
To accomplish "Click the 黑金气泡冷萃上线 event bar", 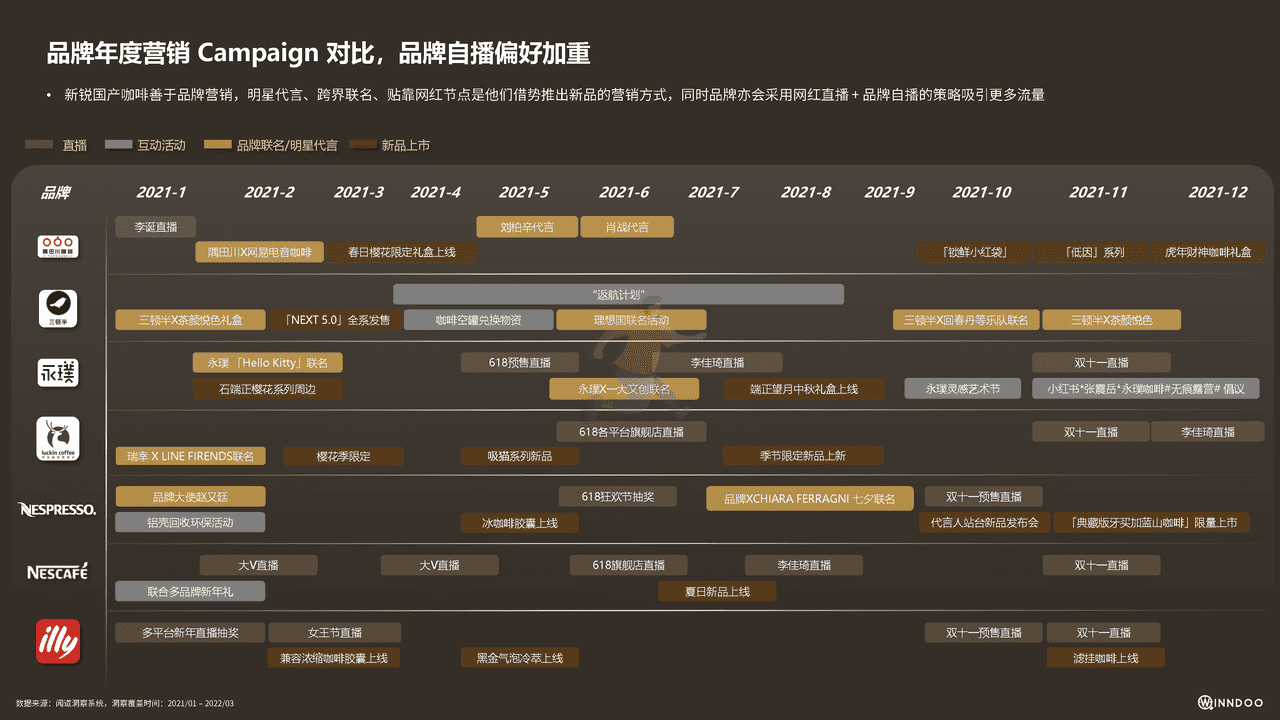I will pyautogui.click(x=520, y=658).
